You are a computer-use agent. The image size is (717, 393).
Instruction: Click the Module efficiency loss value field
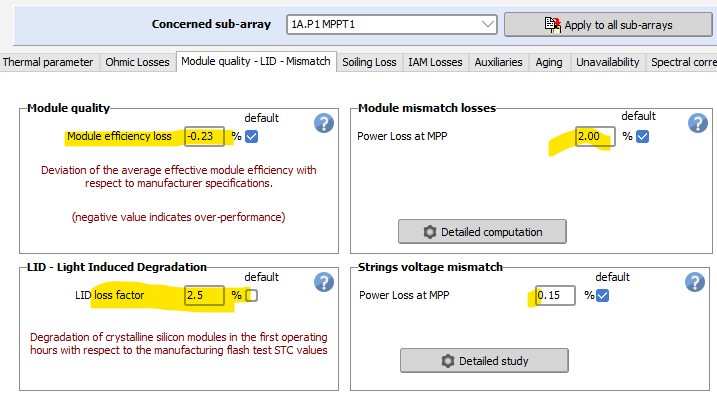204,136
